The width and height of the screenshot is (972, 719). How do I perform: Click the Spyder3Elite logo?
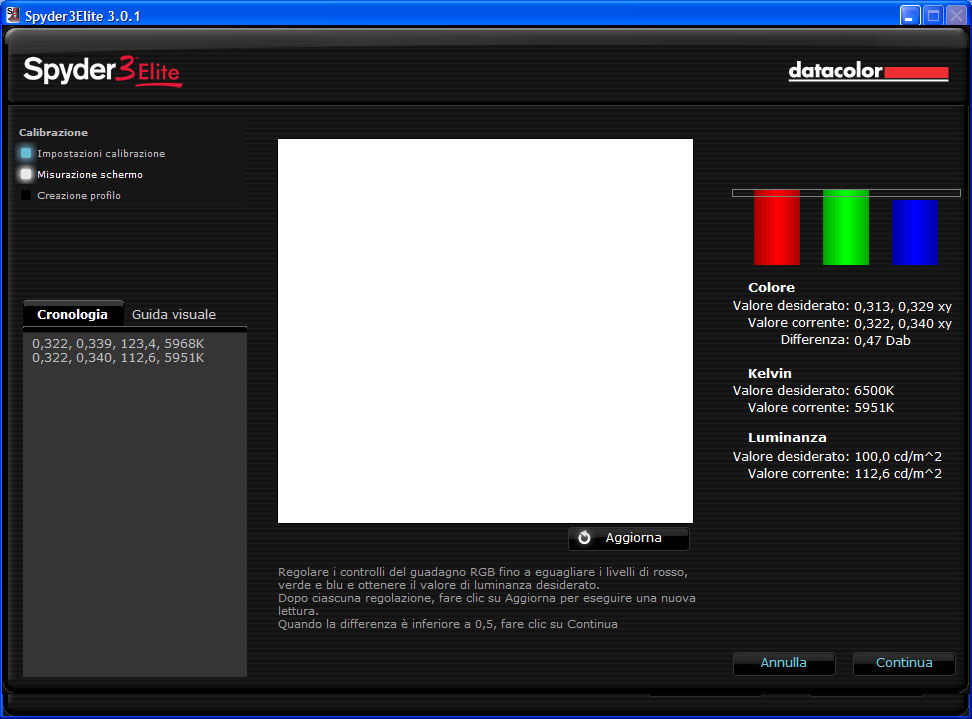[102, 71]
